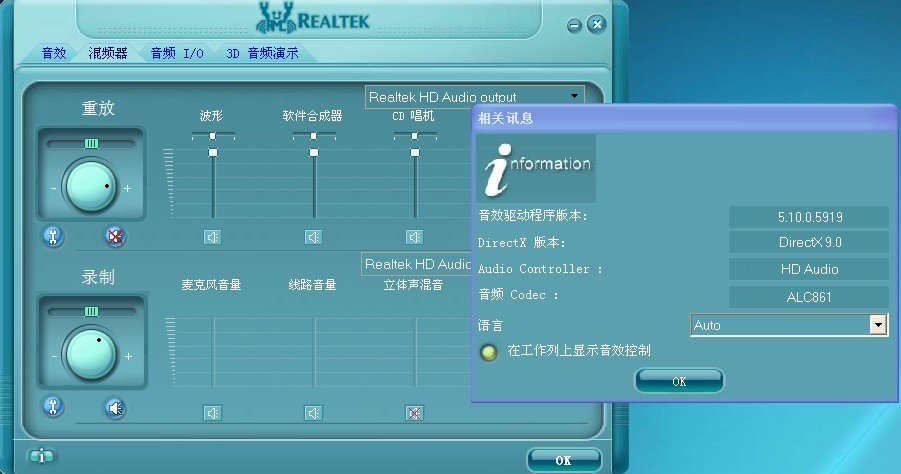Screen dimensions: 901x474
Task: Toggle mute under 线路音量
Action: (x=313, y=413)
